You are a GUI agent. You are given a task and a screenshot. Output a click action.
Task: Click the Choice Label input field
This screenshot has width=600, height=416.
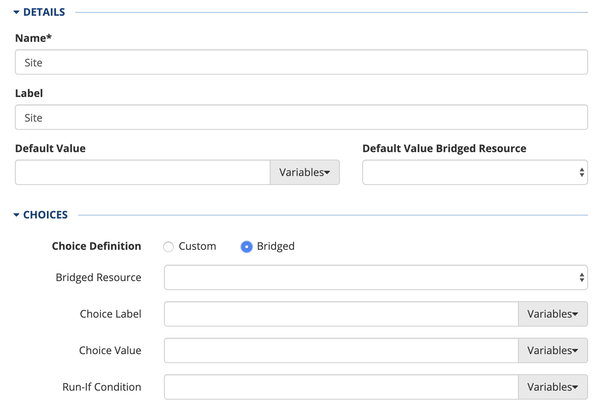(x=341, y=314)
